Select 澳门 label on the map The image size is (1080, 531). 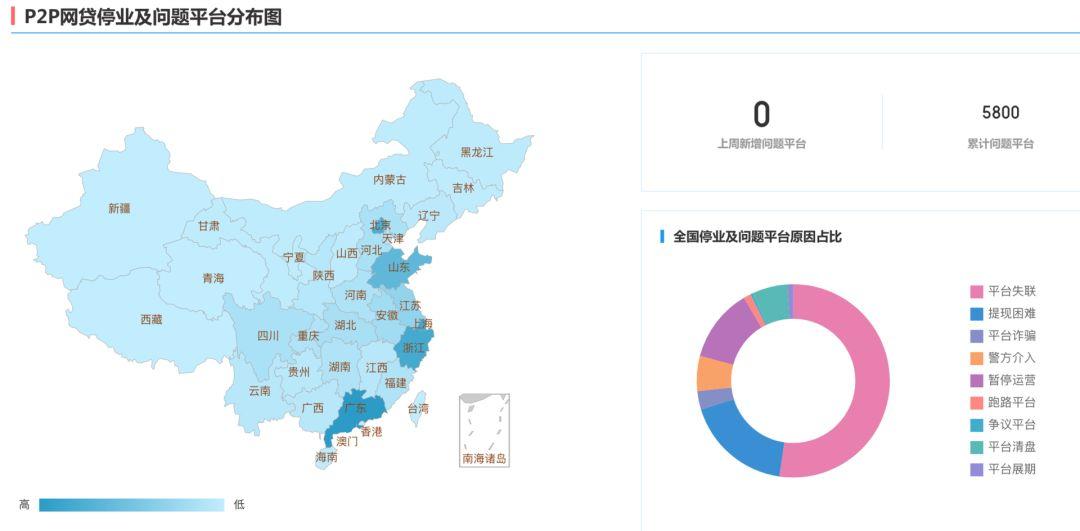[x=347, y=442]
